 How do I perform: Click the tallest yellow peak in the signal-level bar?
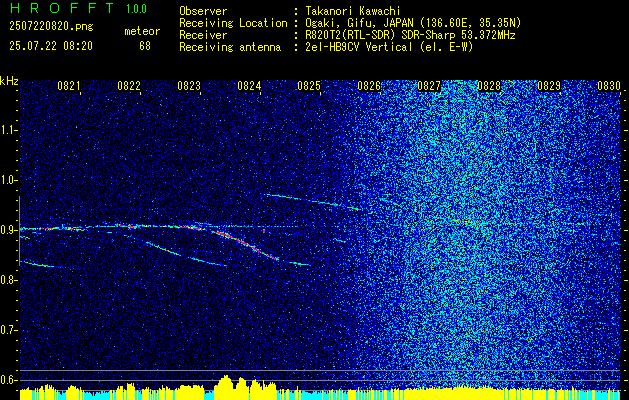[x=226, y=387]
